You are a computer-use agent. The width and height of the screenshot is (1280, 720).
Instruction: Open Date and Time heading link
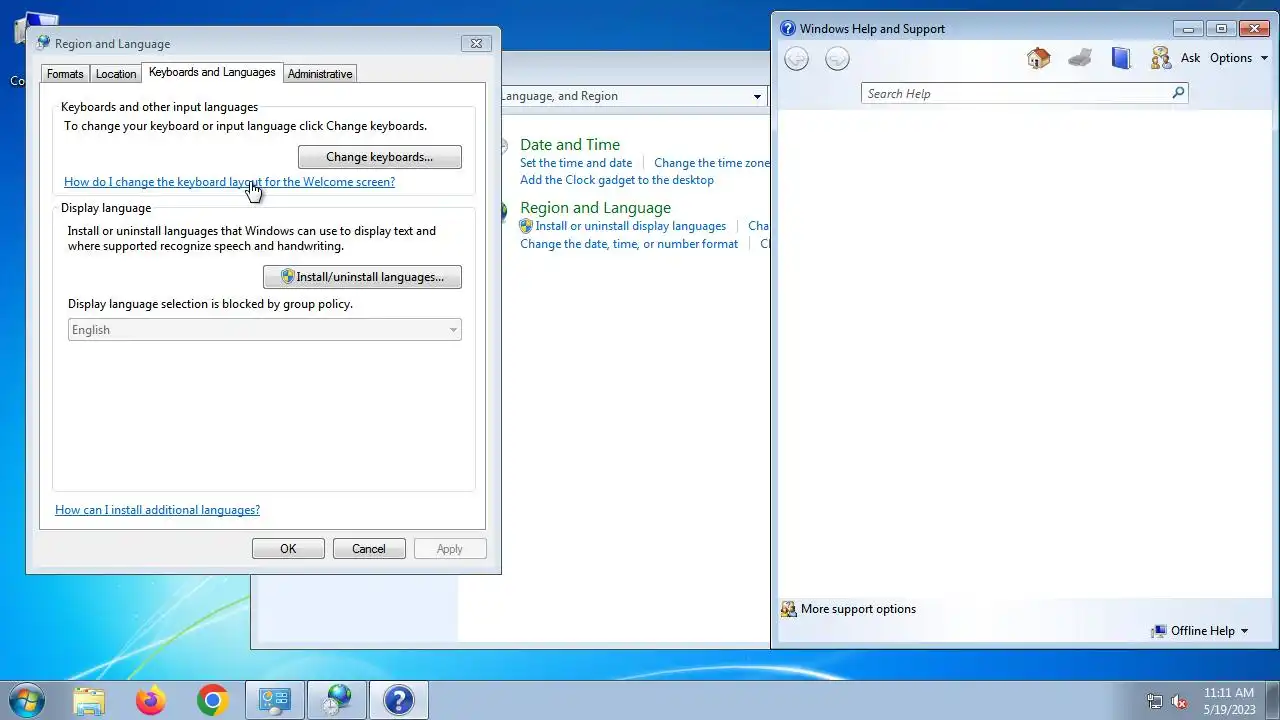pyautogui.click(x=570, y=145)
